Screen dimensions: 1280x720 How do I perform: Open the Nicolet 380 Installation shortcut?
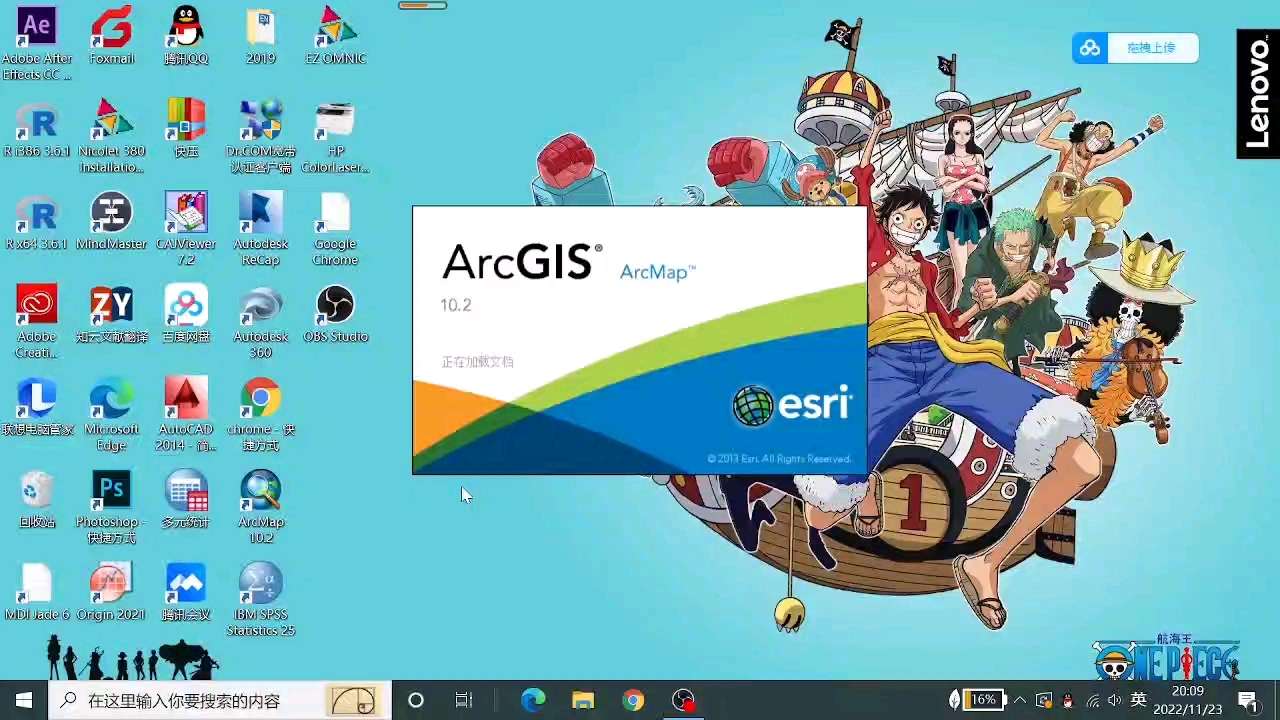[111, 136]
